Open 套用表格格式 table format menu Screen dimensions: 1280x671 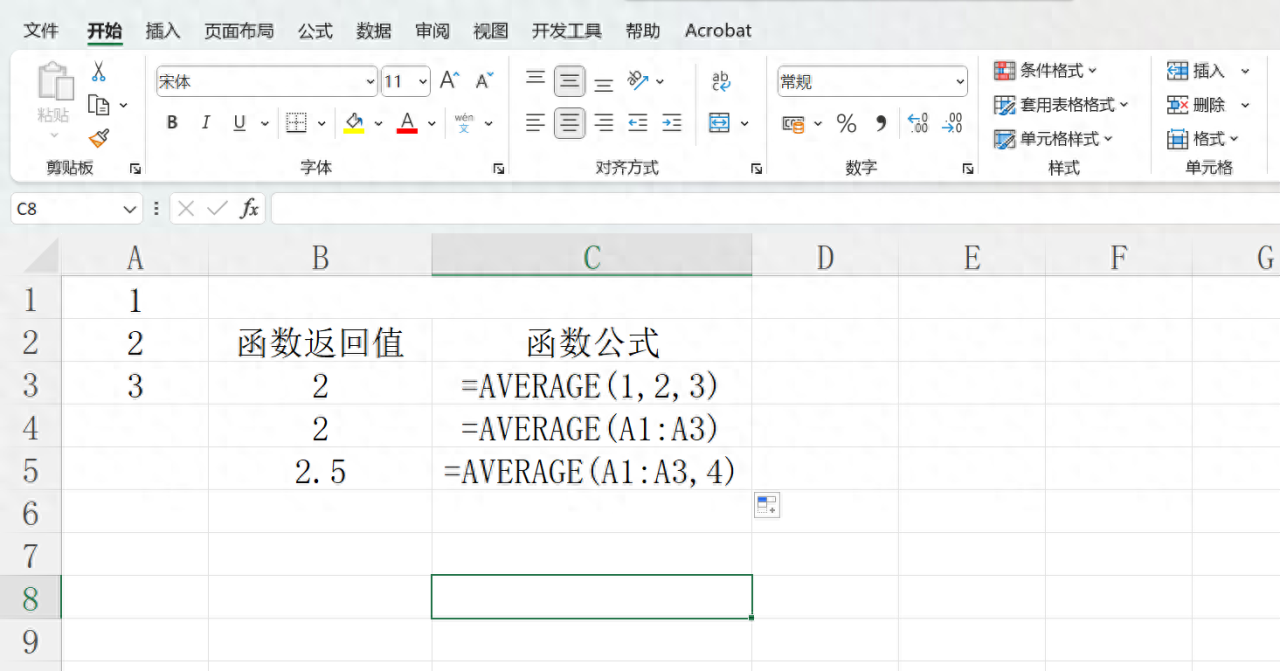(x=1062, y=105)
